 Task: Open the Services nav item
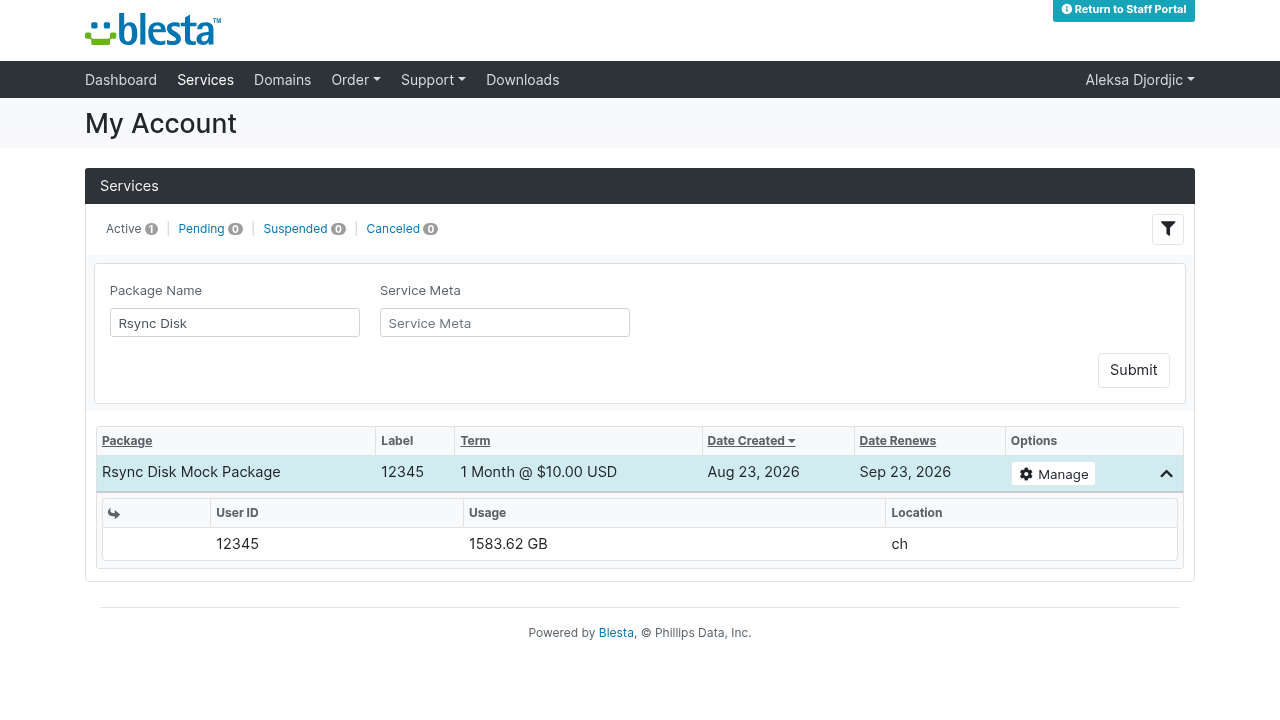[x=205, y=80]
